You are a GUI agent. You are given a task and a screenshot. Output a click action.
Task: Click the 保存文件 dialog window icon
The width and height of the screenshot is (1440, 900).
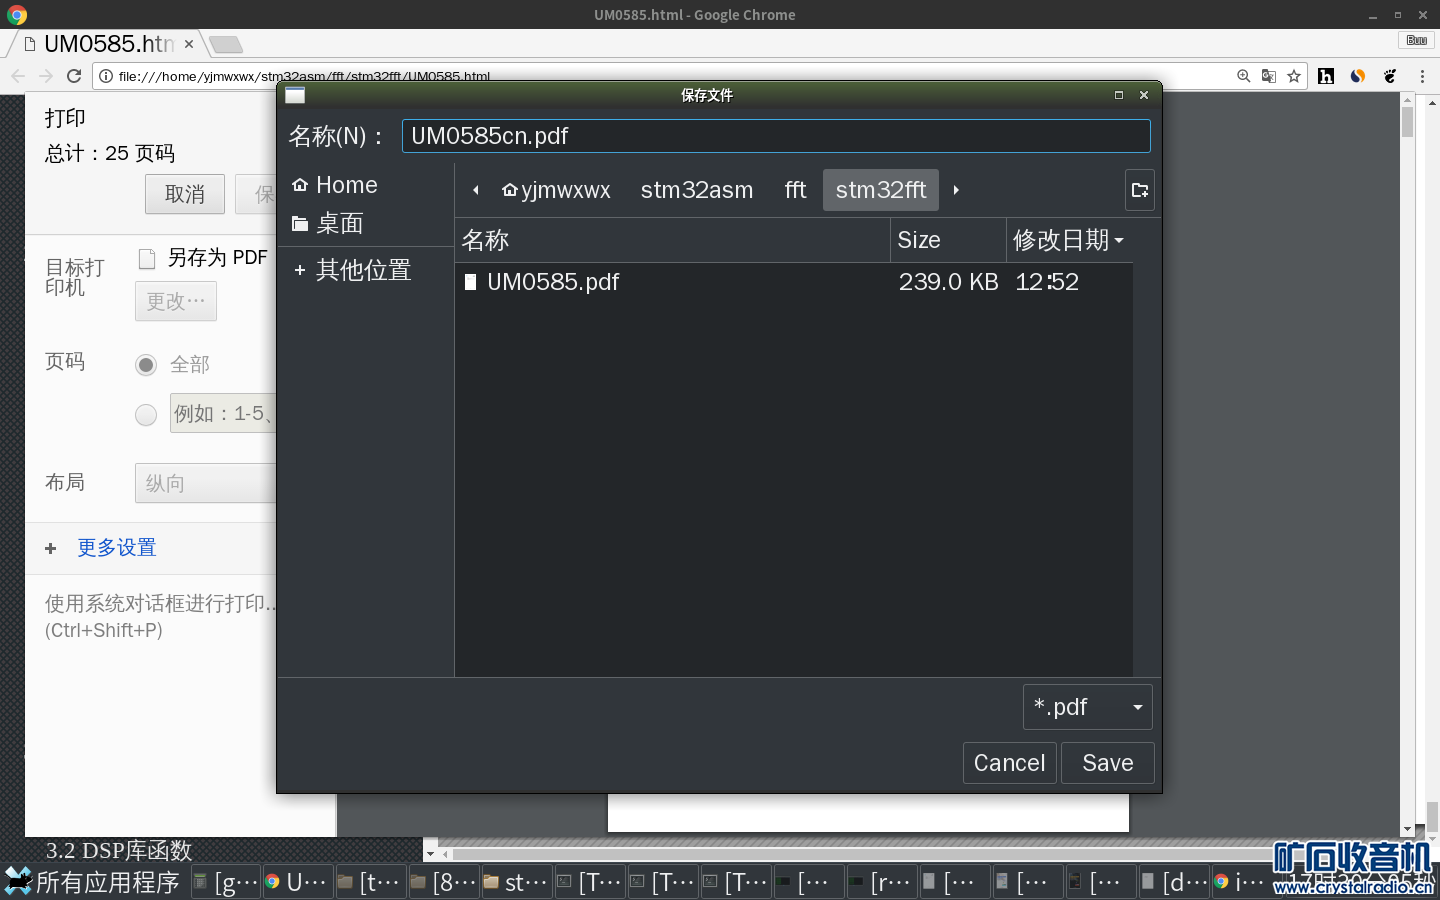[x=295, y=95]
